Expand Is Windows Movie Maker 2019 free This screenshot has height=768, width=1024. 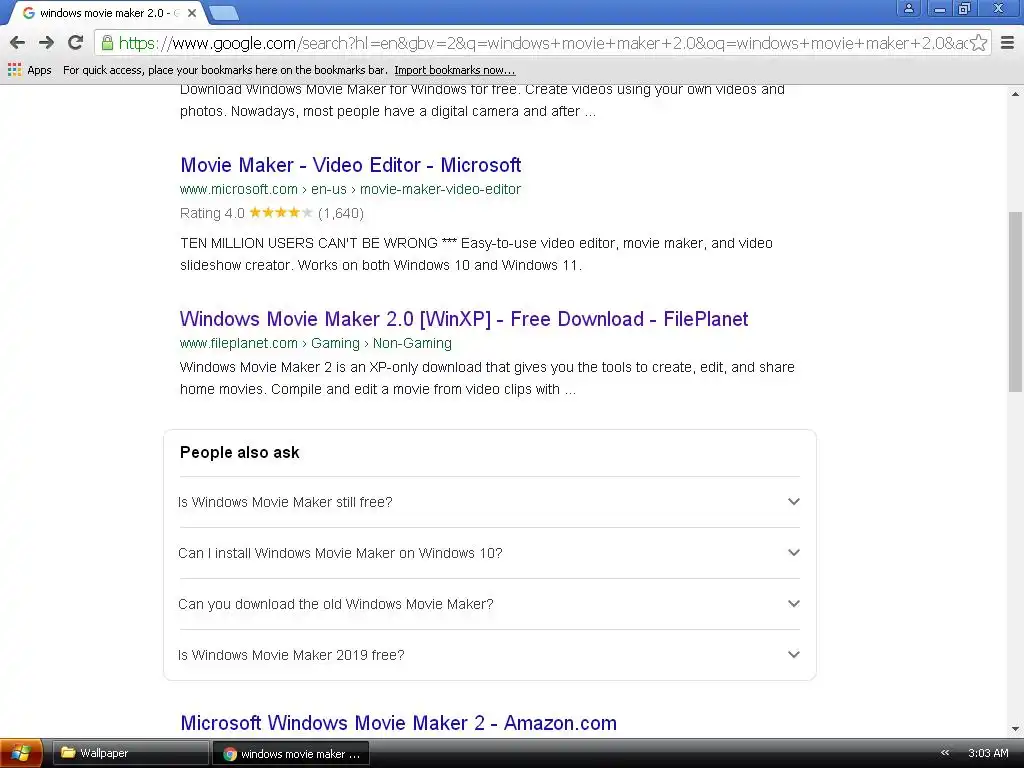point(489,655)
